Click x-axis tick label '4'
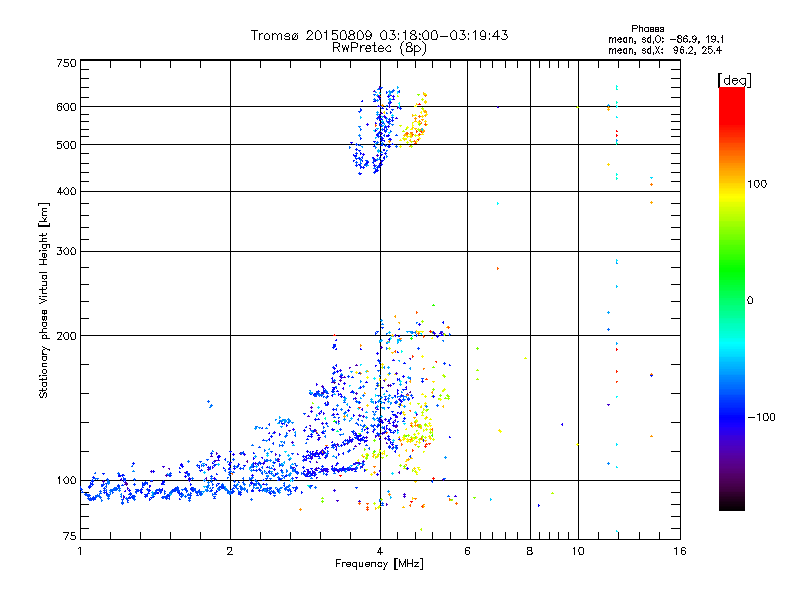The image size is (800, 600). [x=380, y=551]
